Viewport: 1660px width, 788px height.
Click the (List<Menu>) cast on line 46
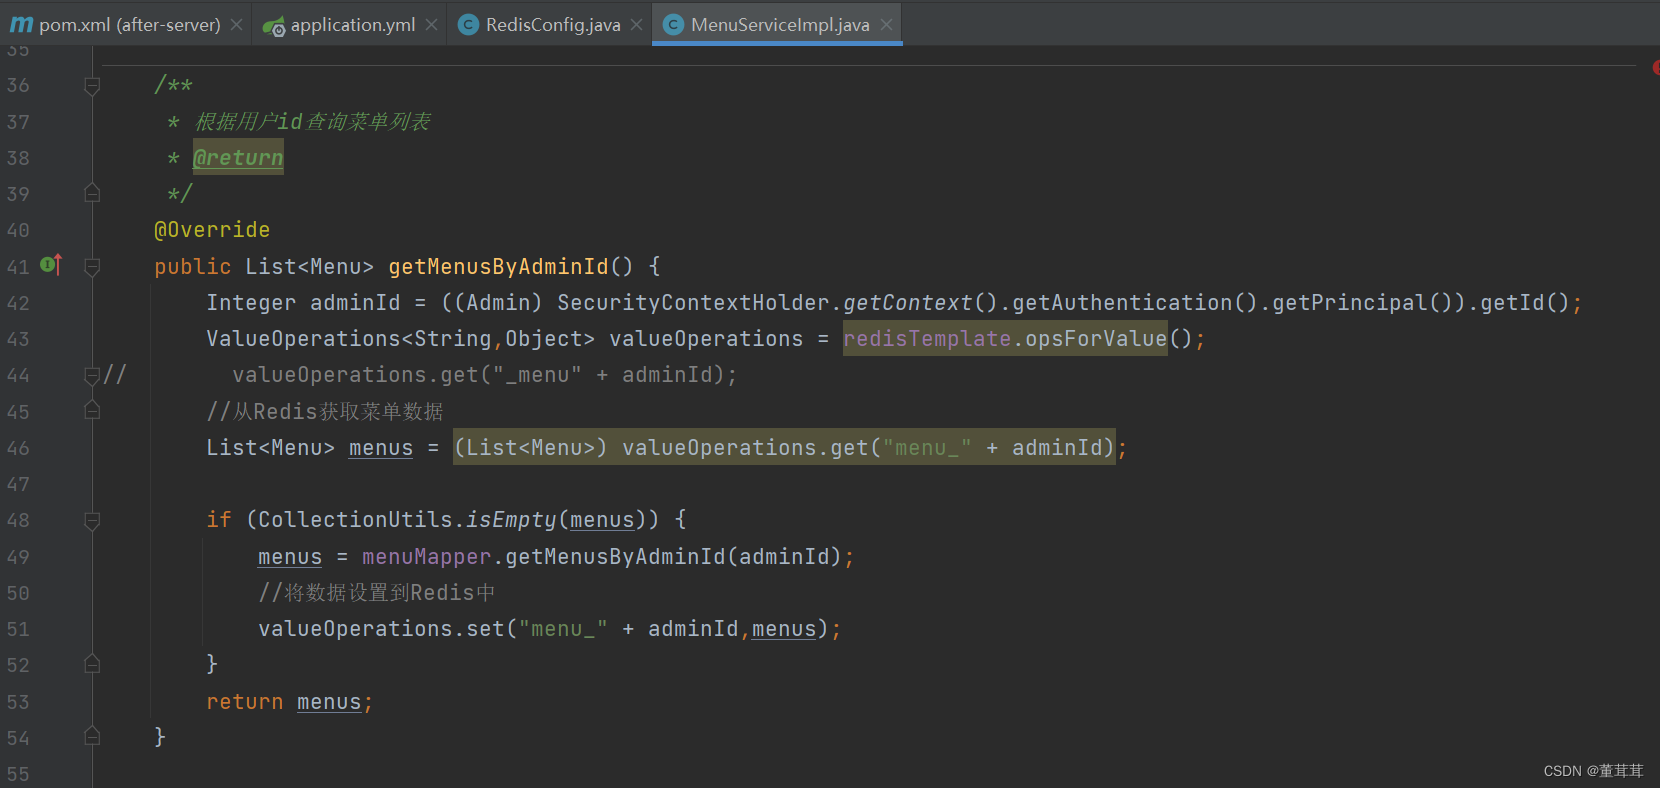[x=530, y=448]
